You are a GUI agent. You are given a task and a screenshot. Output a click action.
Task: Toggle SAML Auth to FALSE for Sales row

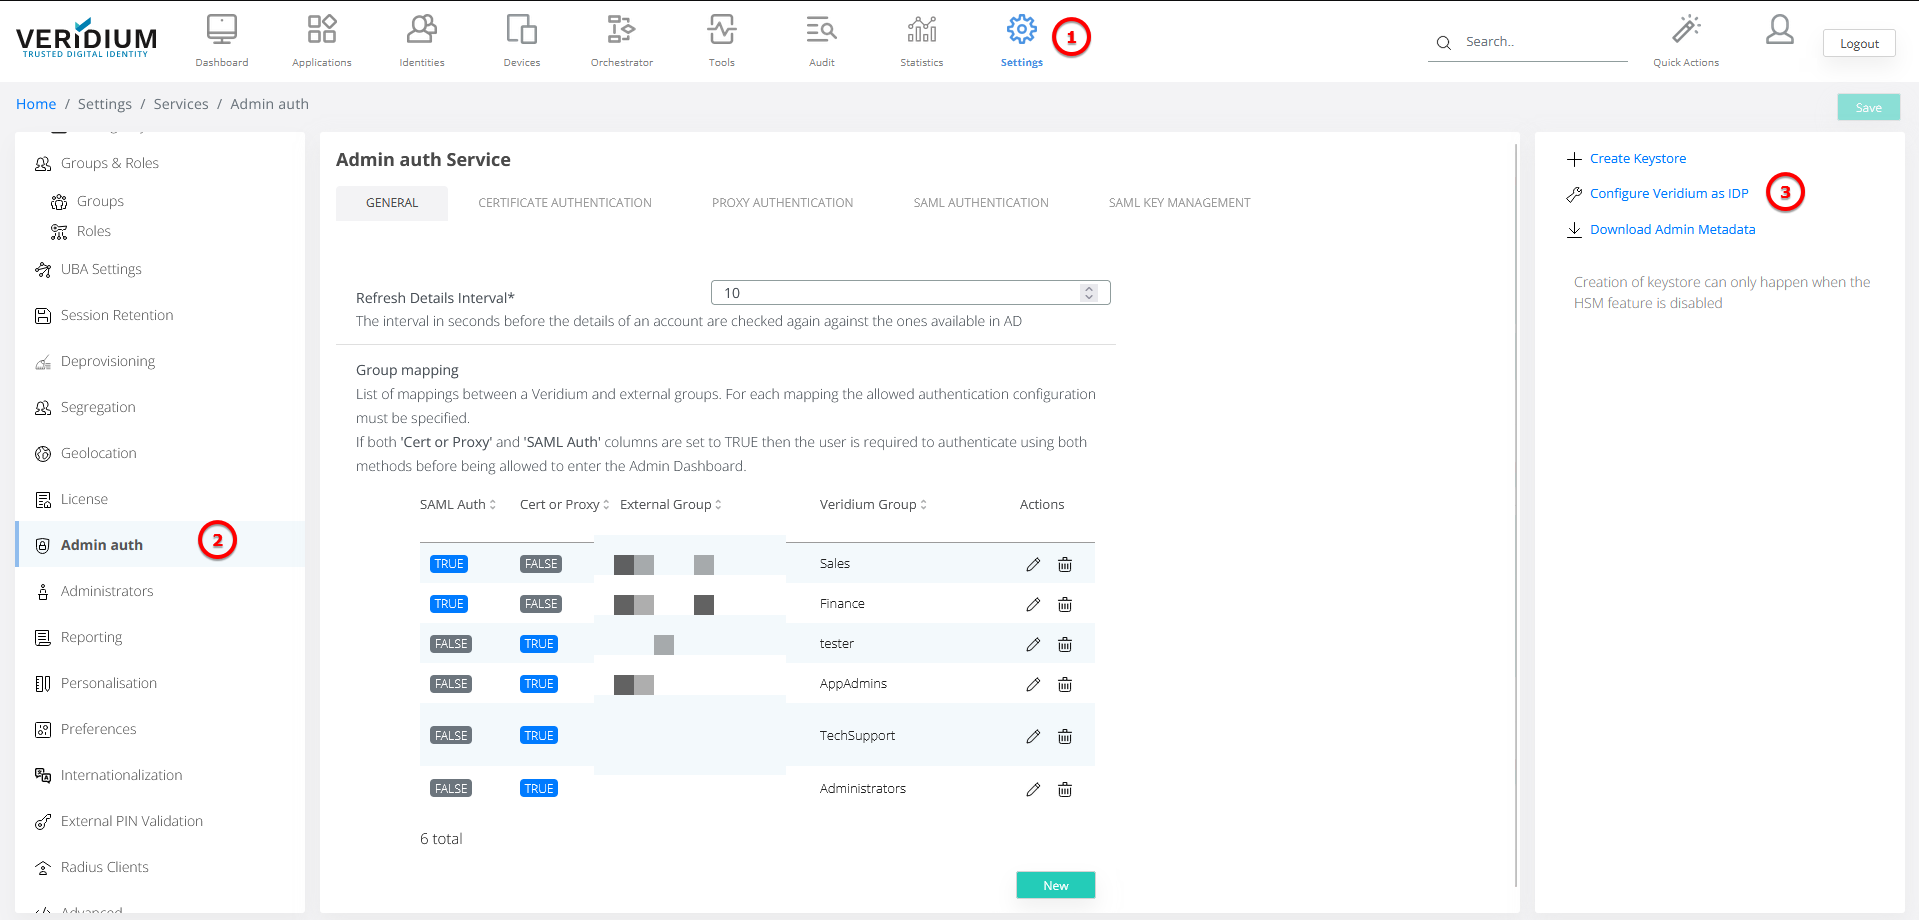(448, 563)
